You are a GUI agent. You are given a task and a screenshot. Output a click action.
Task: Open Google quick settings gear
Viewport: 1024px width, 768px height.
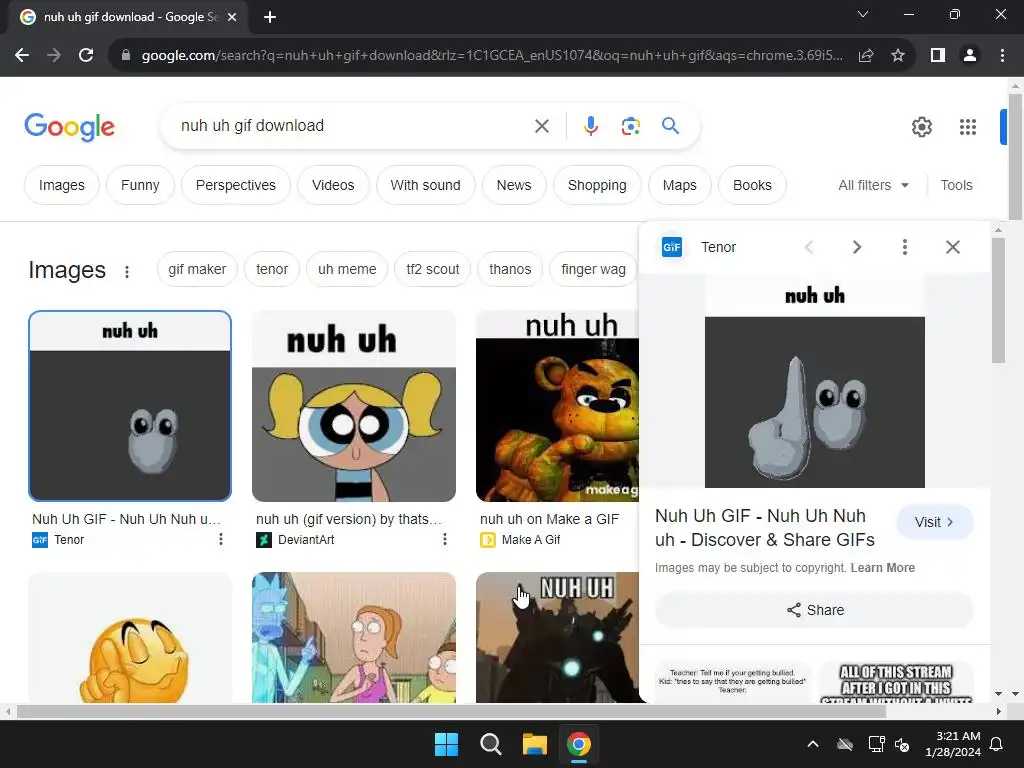[x=921, y=127]
